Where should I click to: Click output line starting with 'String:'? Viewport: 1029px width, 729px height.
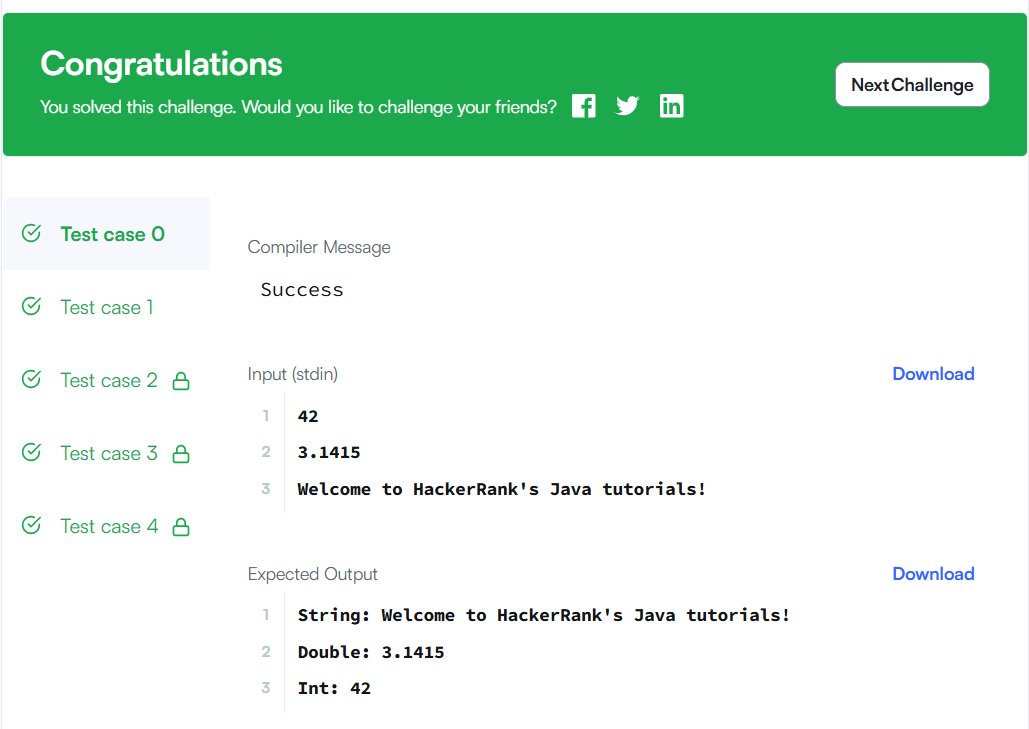[543, 615]
